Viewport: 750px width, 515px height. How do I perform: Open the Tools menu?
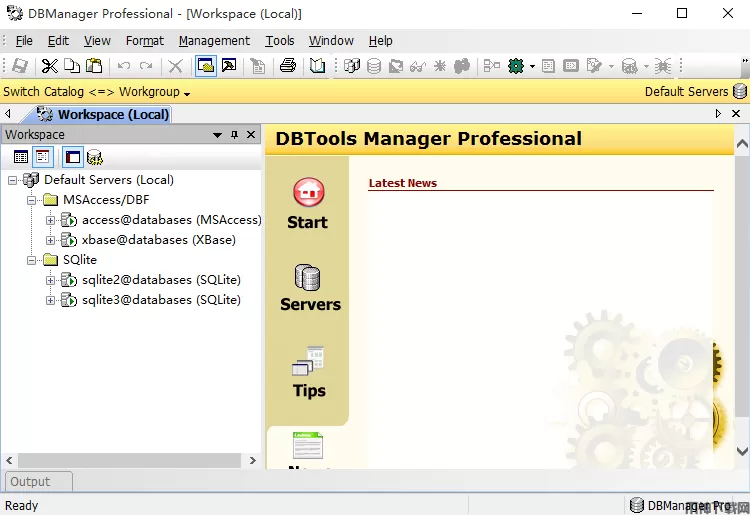[280, 41]
